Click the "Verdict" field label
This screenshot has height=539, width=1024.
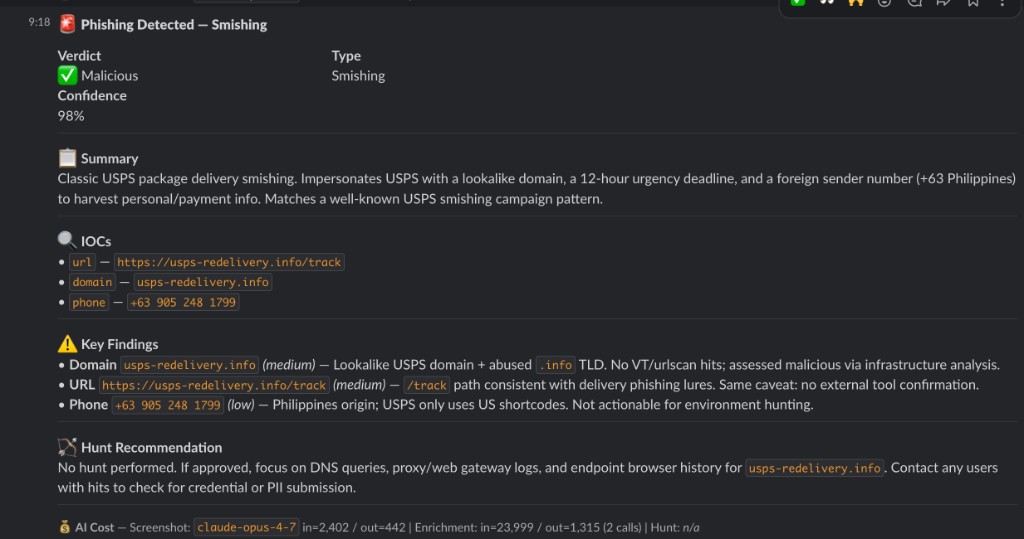pos(79,56)
